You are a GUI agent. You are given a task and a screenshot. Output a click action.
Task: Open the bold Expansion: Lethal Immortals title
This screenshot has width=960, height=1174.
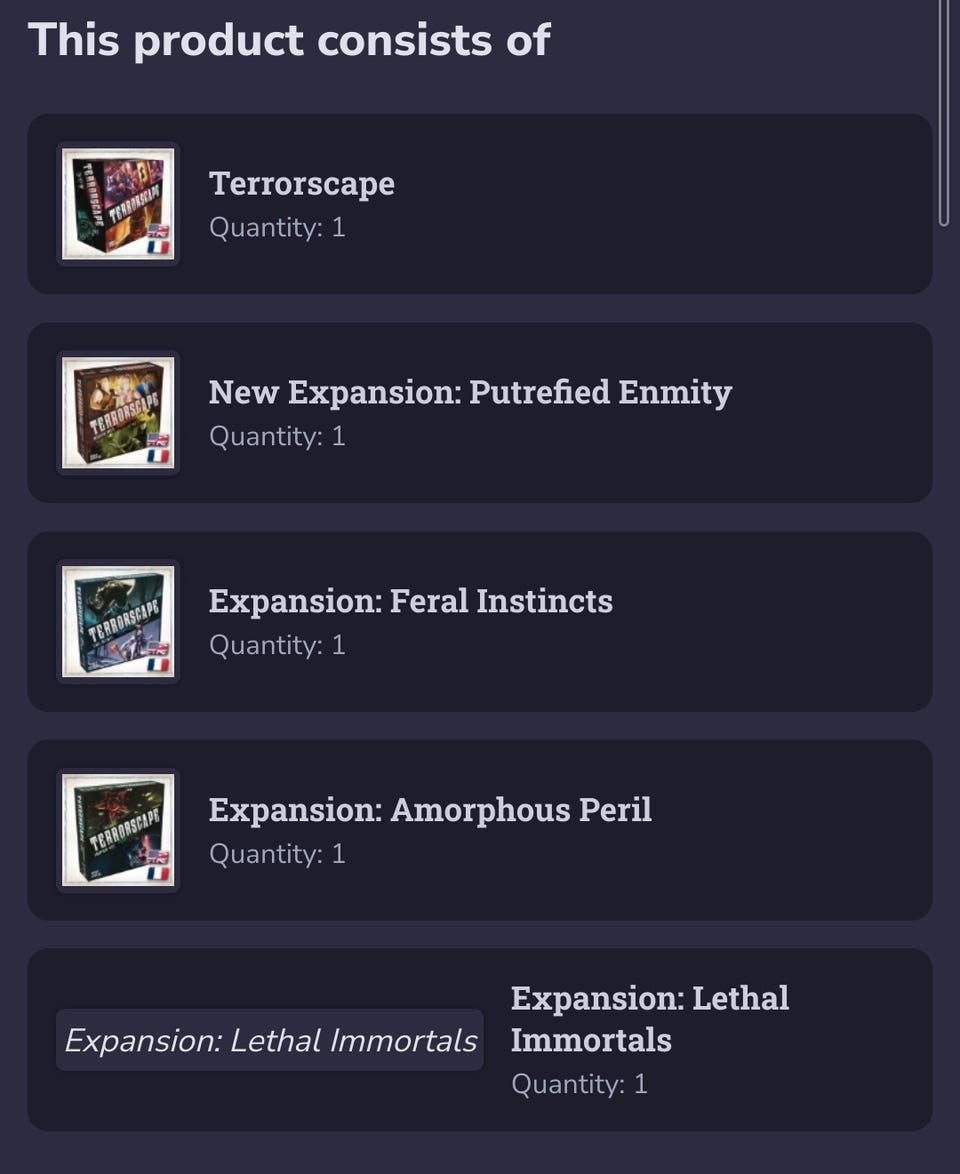click(x=650, y=1018)
